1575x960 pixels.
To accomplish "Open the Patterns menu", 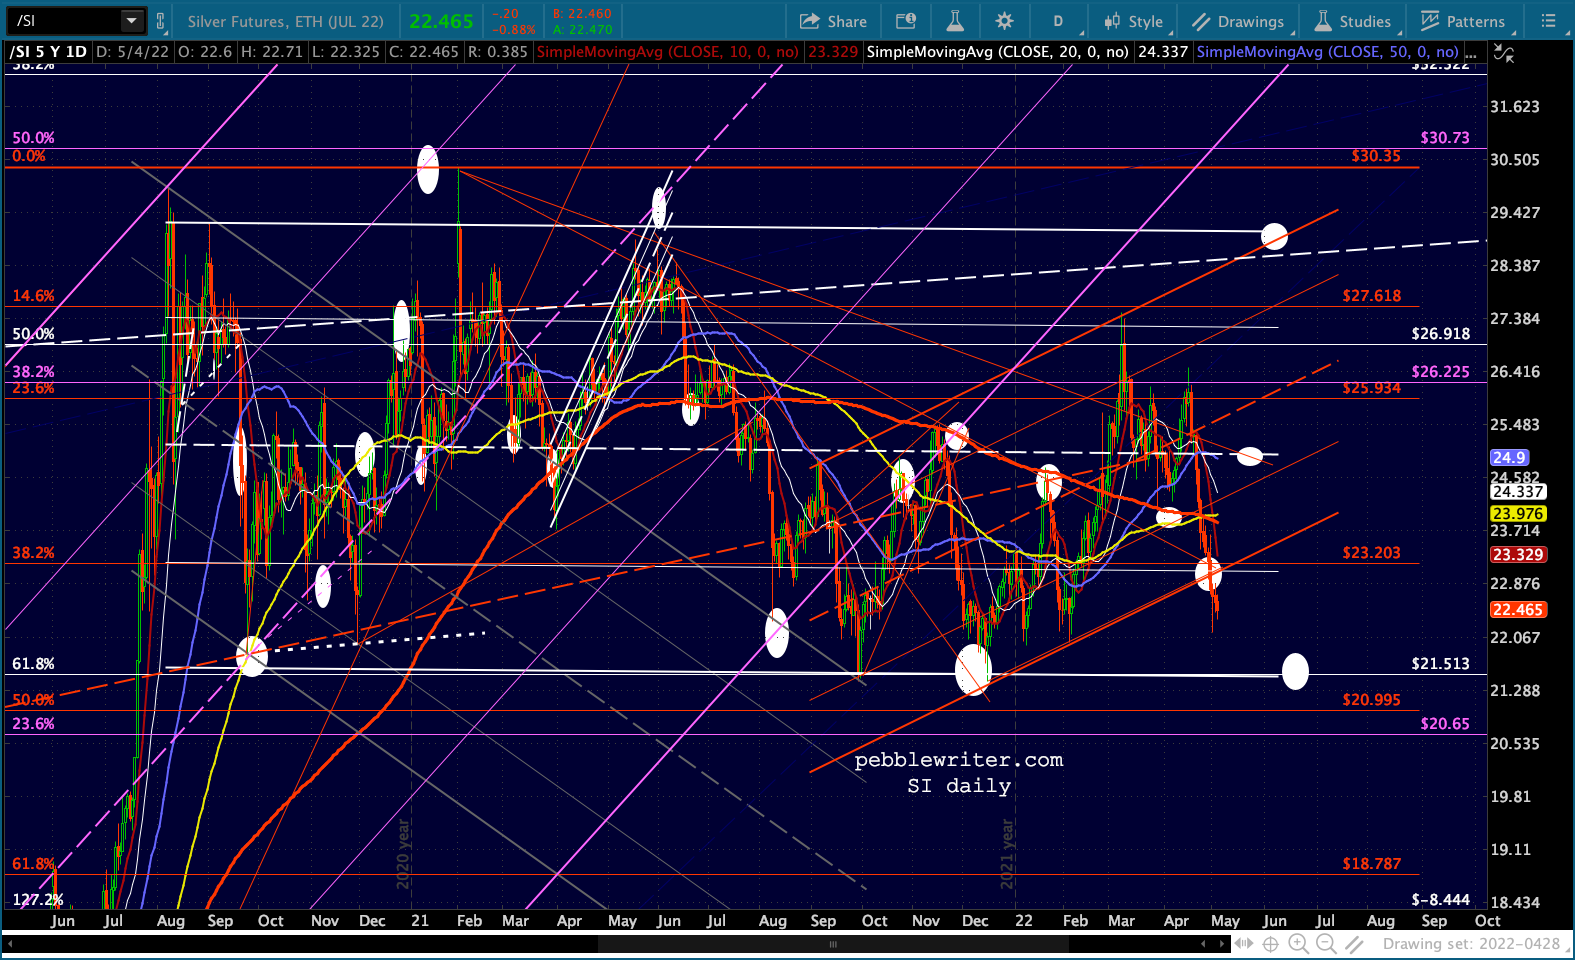I will click(1463, 21).
